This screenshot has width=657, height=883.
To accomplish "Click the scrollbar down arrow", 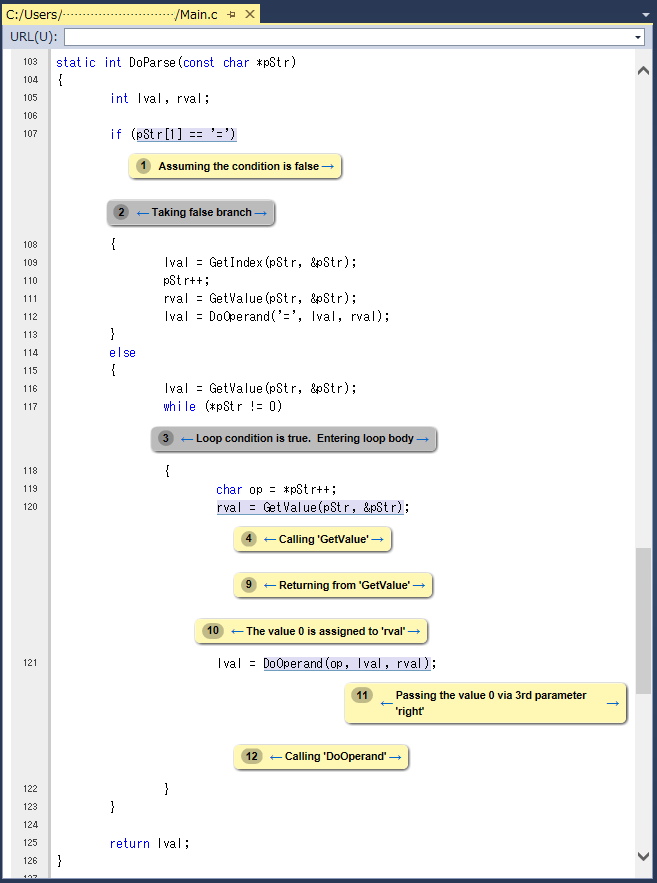I will 643,855.
